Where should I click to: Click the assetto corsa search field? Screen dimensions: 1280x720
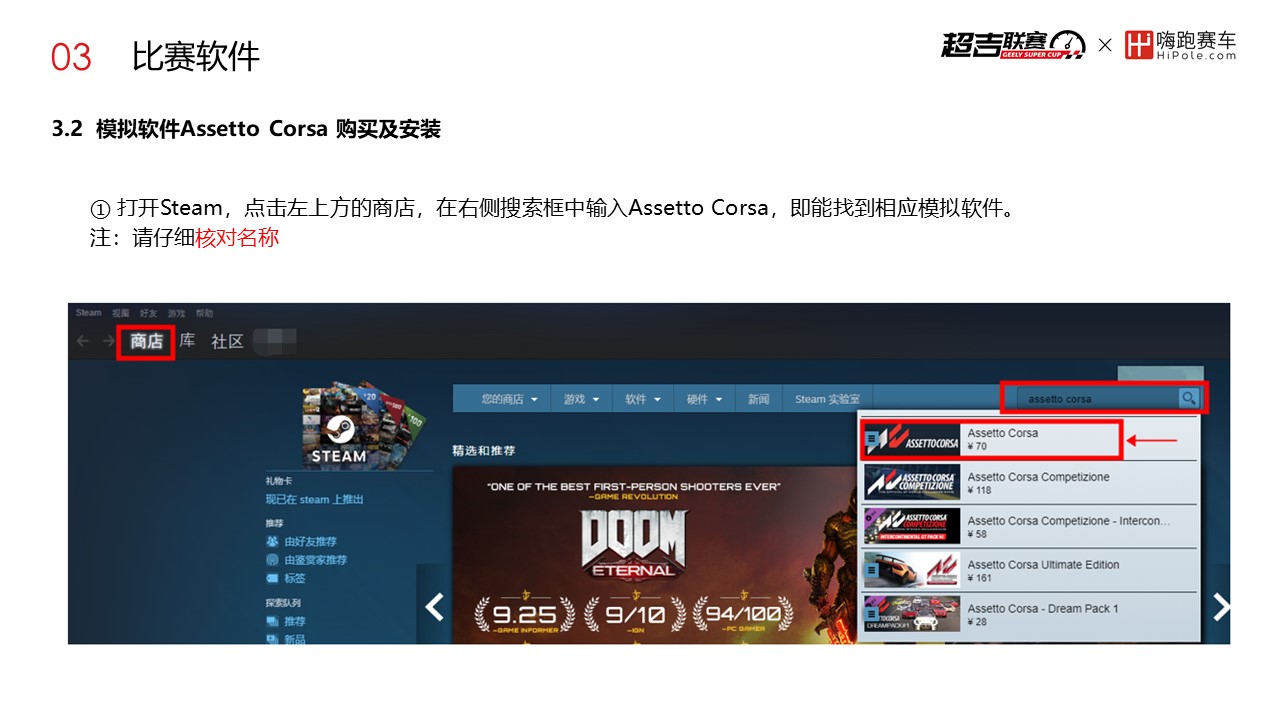(1098, 398)
